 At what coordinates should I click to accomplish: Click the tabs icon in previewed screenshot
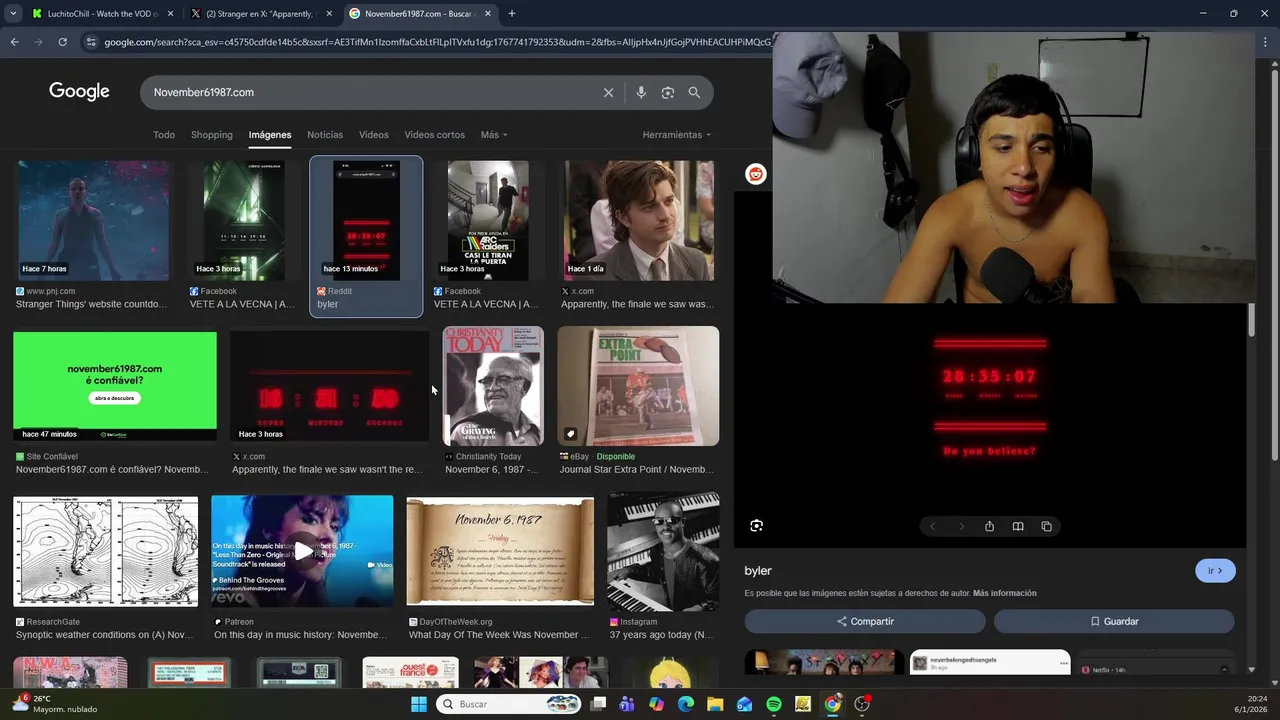[x=1046, y=527]
